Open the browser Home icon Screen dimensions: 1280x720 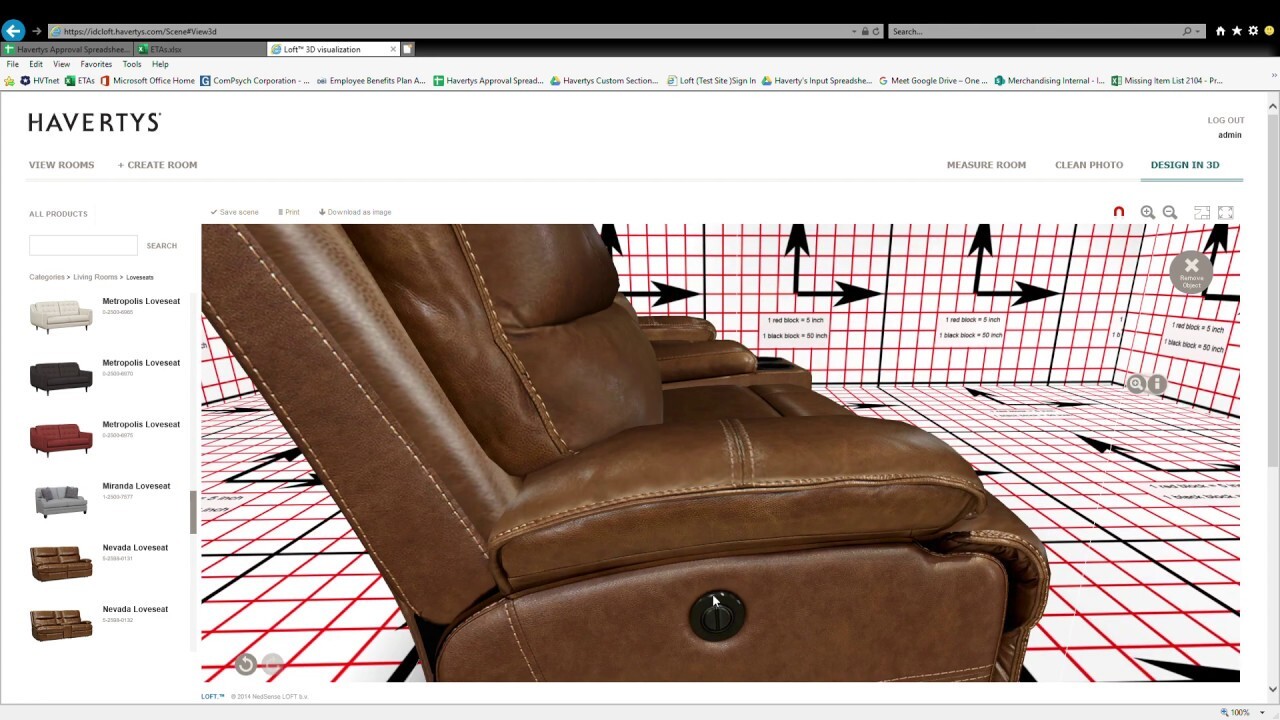[1220, 31]
